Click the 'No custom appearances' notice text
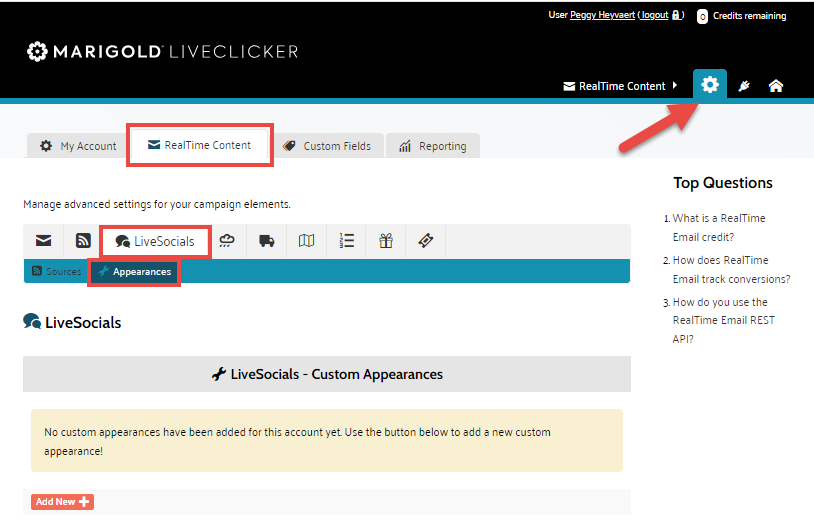814x525 pixels. point(297,441)
